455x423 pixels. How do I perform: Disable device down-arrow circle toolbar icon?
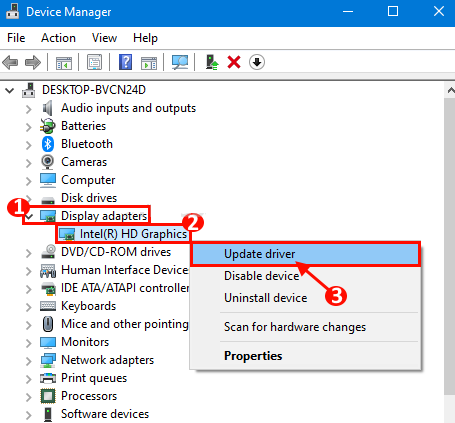(x=257, y=62)
